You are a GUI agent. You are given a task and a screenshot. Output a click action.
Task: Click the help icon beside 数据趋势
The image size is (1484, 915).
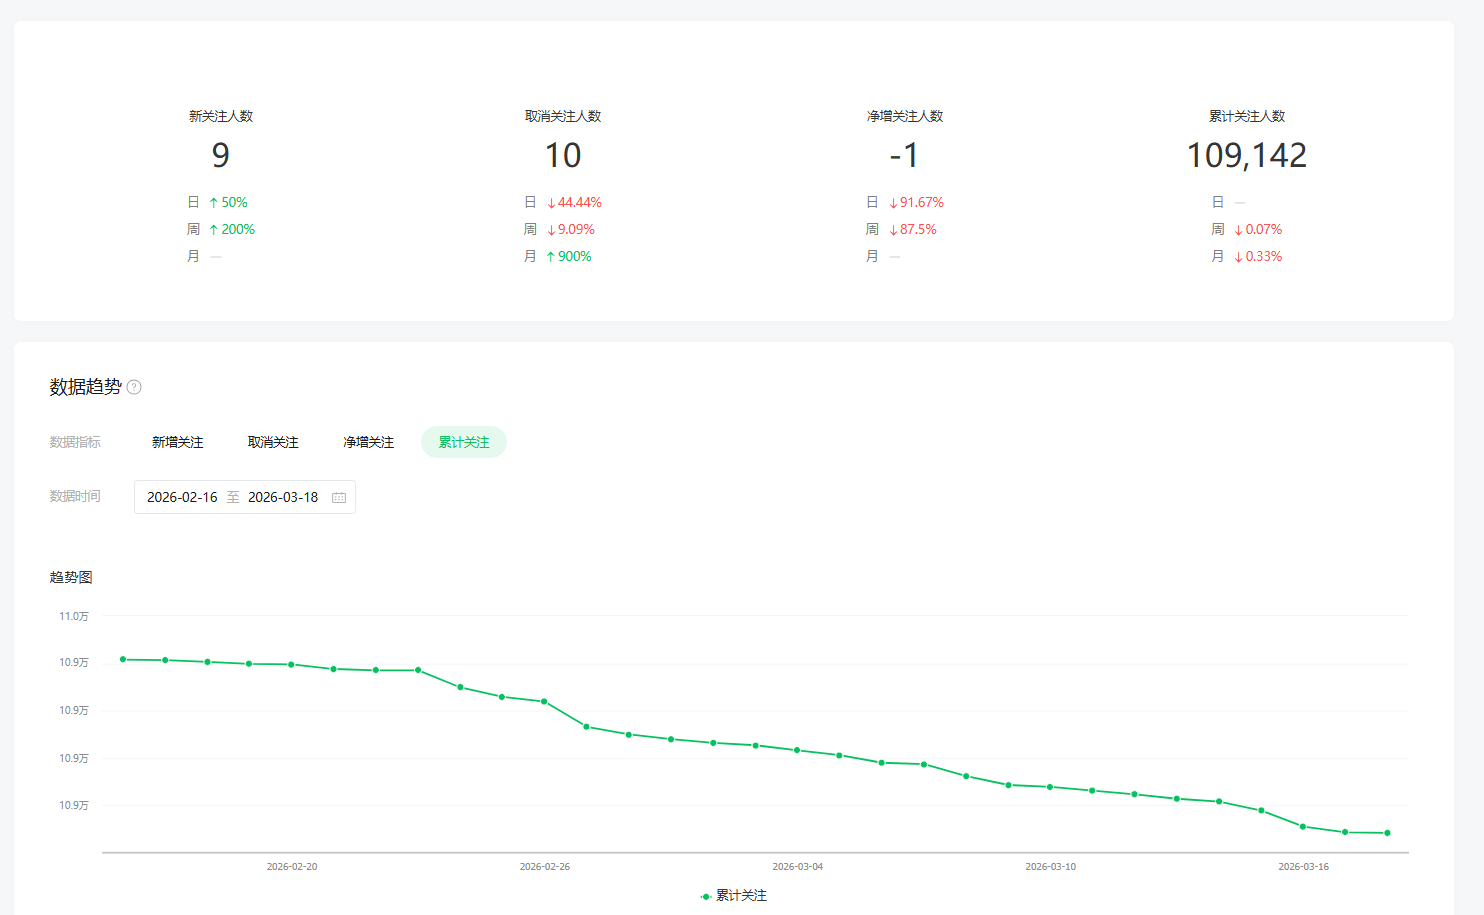(134, 387)
